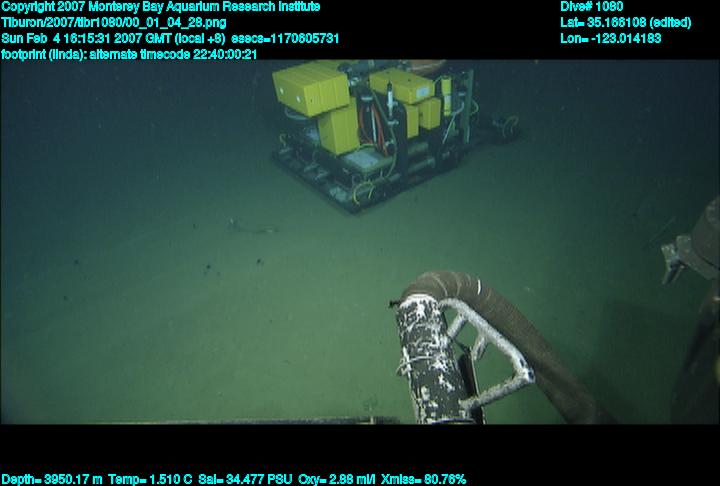The image size is (720, 486).
Task: Click the file path 'Tiburon/2007/tibr1080/00_01_04_28.png'
Action: [113, 23]
